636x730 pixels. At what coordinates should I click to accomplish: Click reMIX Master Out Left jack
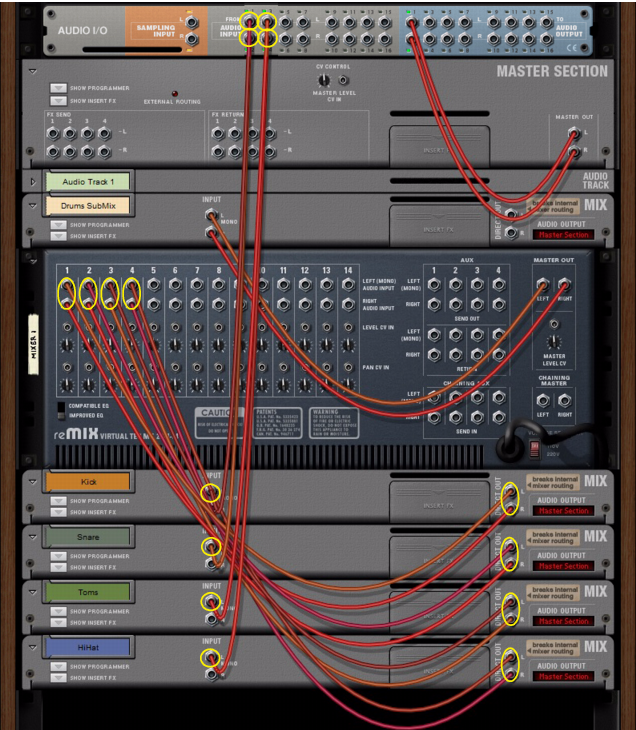tap(543, 284)
